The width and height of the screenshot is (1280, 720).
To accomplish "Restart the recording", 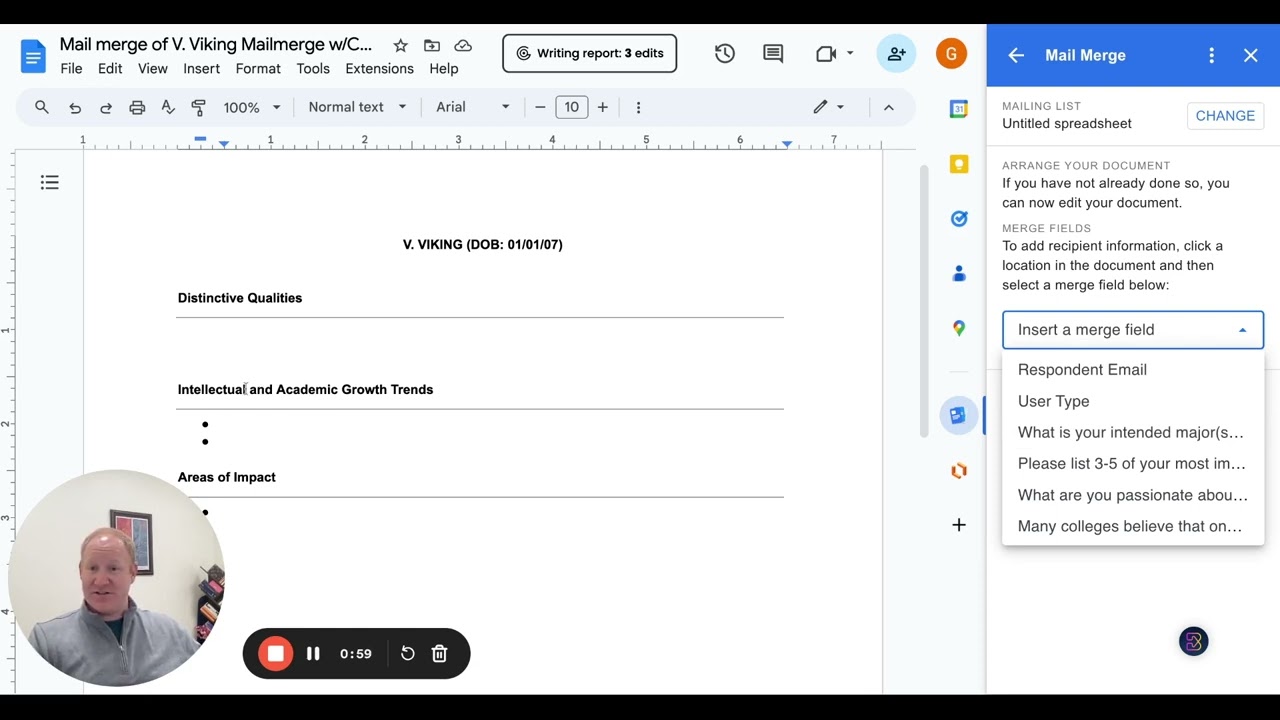I will (x=407, y=654).
